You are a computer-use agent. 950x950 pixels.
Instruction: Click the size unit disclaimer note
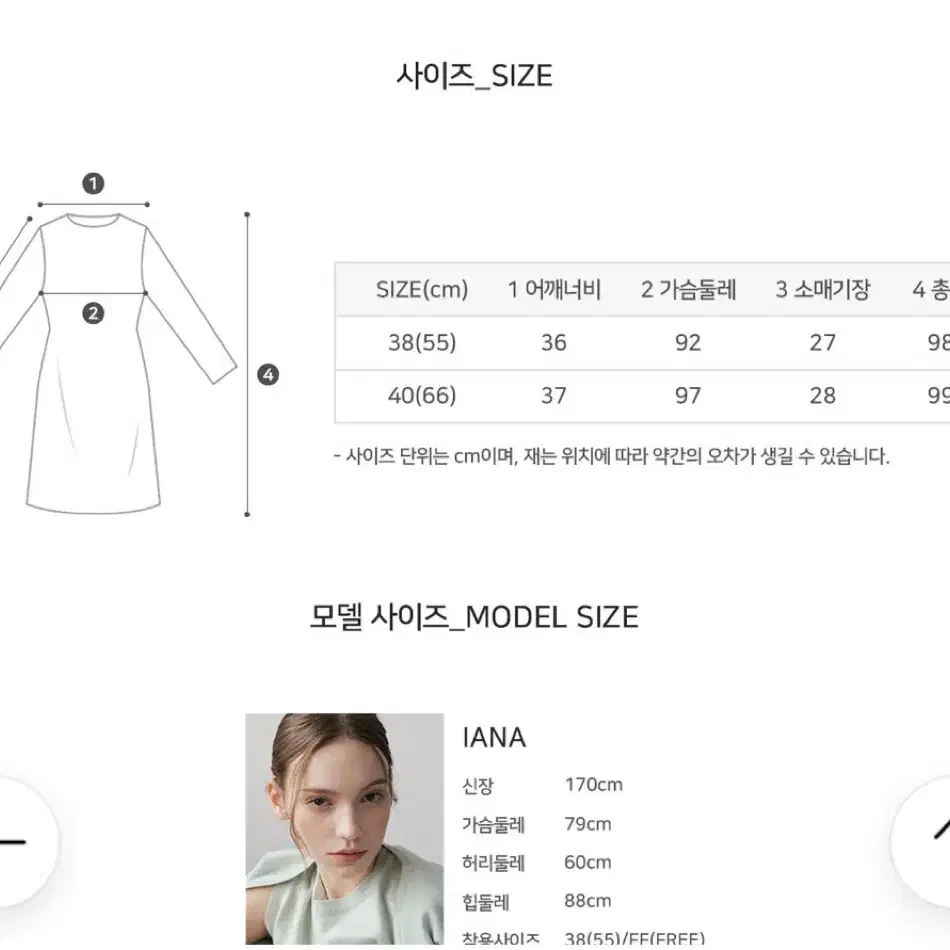point(612,456)
